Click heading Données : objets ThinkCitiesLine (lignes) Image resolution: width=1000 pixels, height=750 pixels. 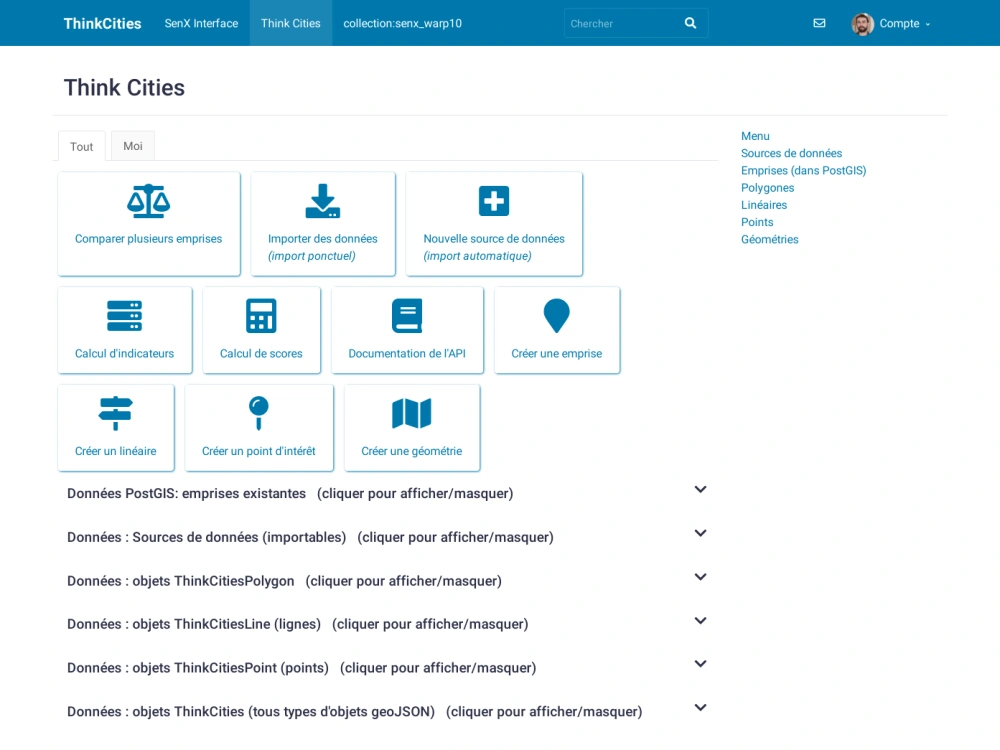tap(194, 624)
